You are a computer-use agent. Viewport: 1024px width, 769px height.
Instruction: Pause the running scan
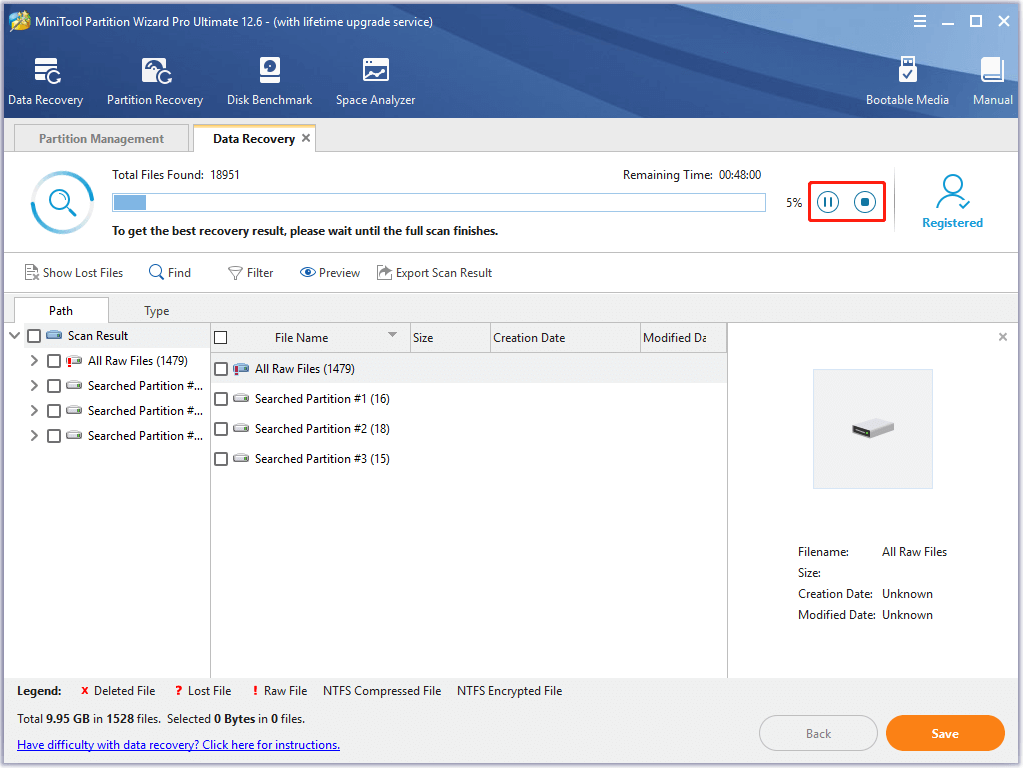(827, 202)
